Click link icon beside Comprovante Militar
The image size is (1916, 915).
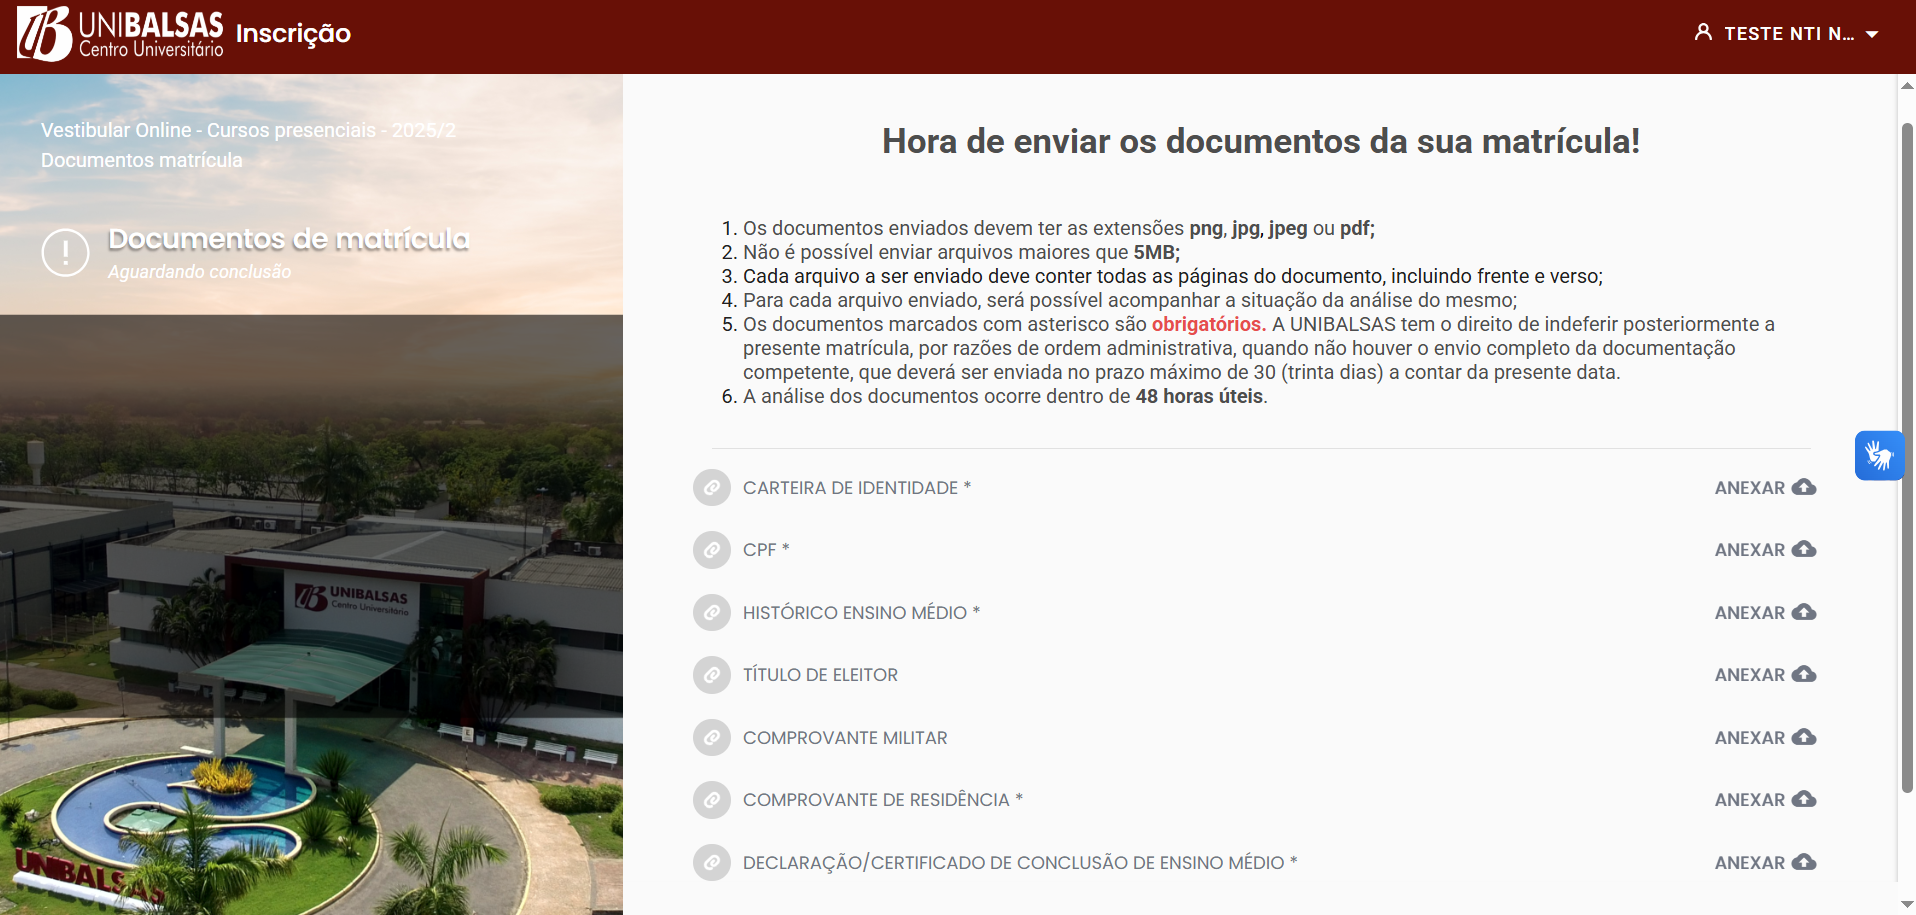coord(712,738)
